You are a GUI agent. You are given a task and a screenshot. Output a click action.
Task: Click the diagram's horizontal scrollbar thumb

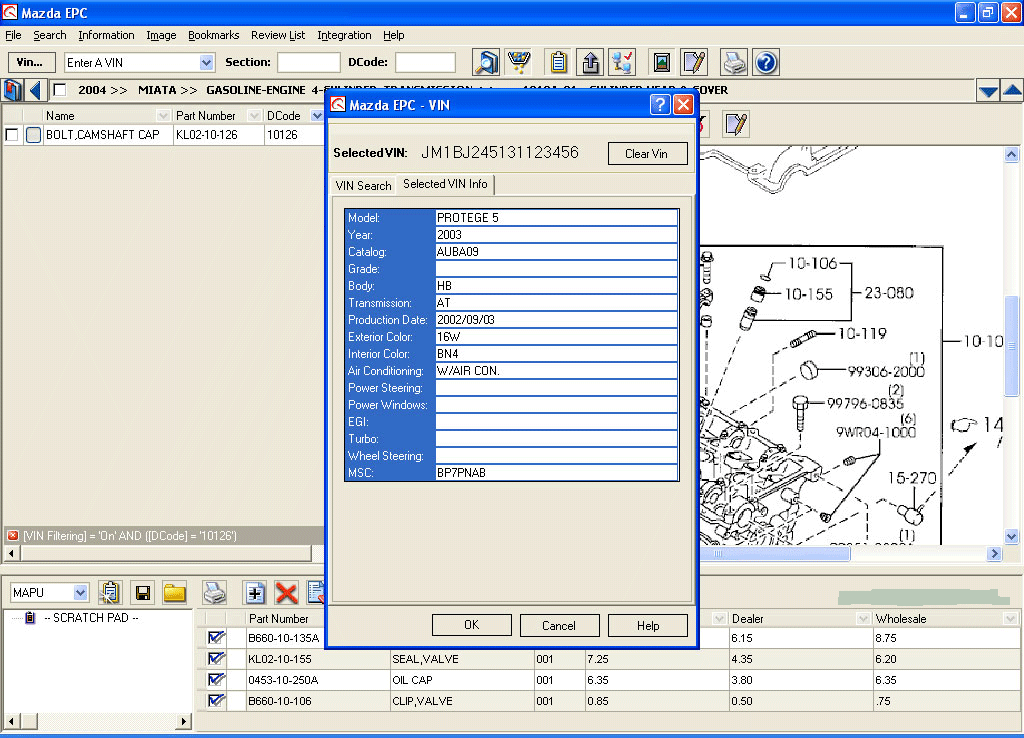pos(774,554)
